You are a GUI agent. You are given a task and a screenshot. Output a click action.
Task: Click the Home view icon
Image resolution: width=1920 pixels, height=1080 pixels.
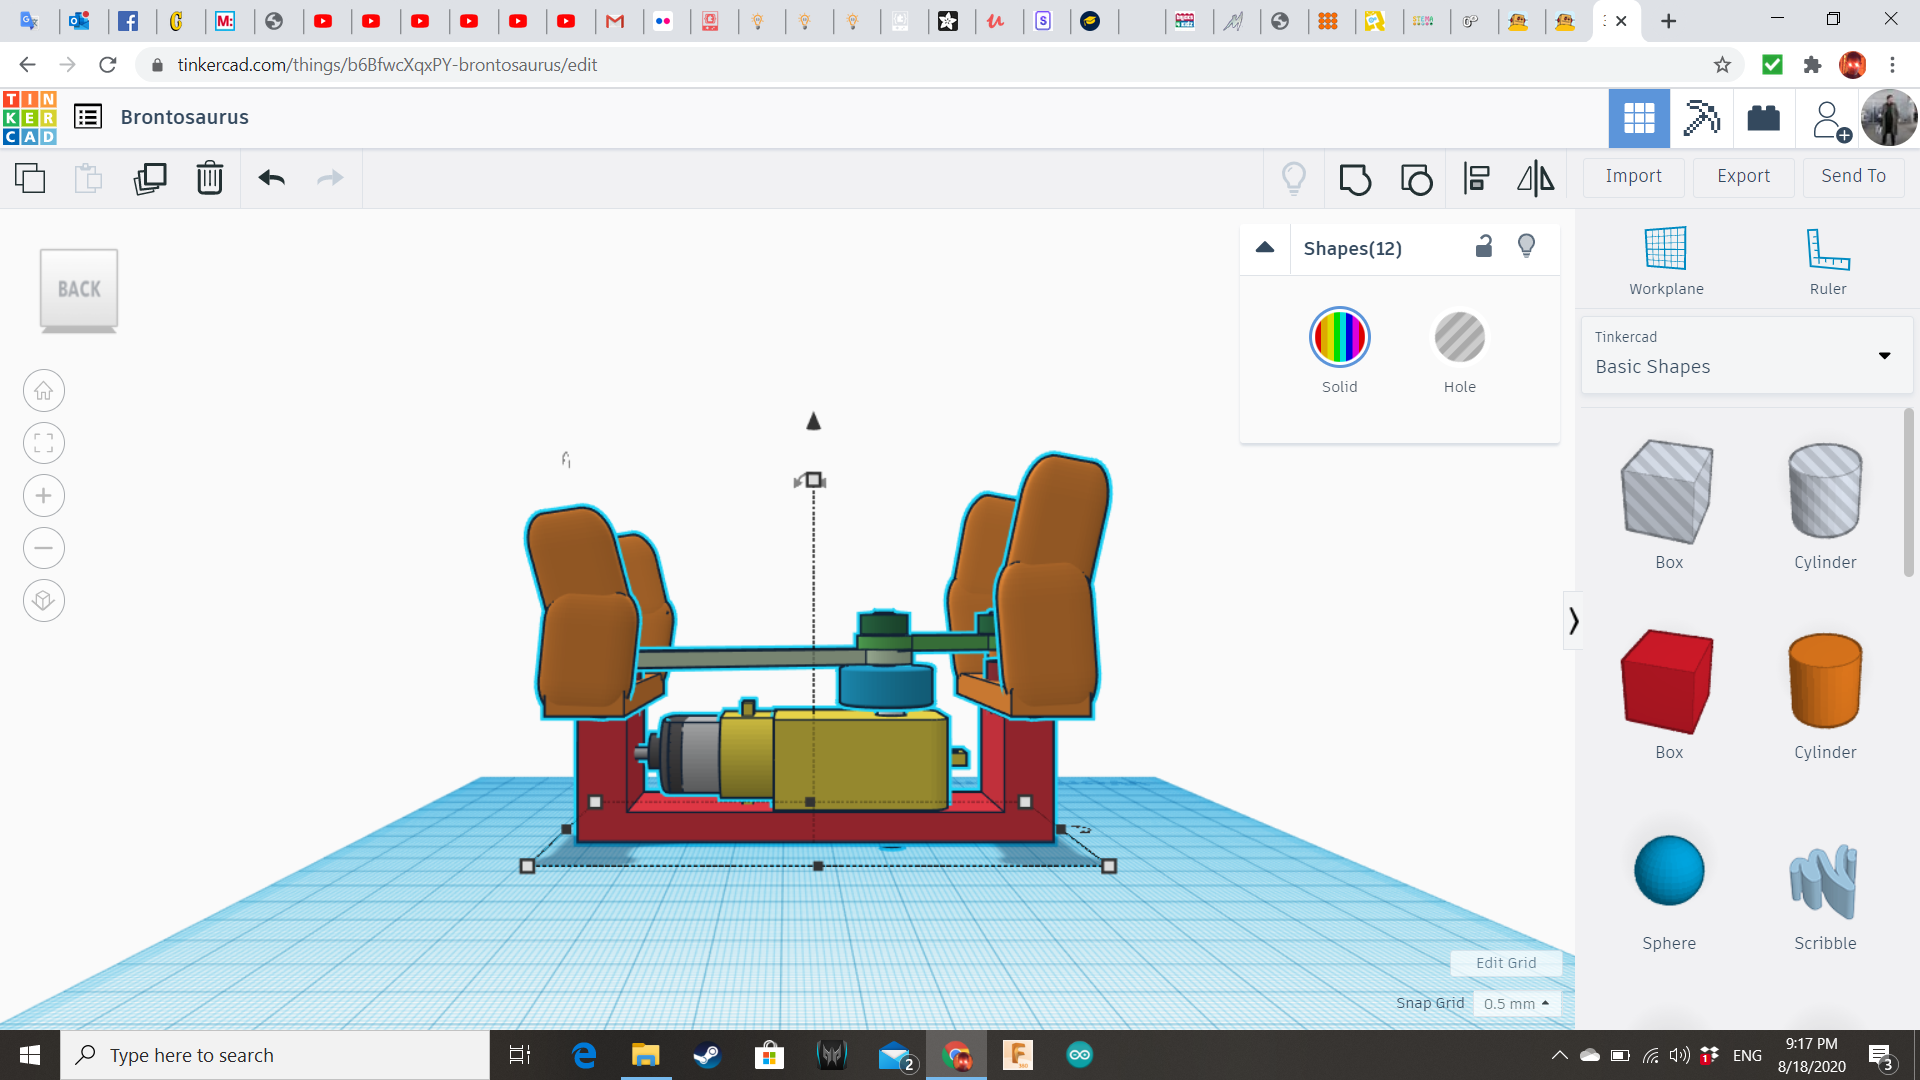(44, 391)
